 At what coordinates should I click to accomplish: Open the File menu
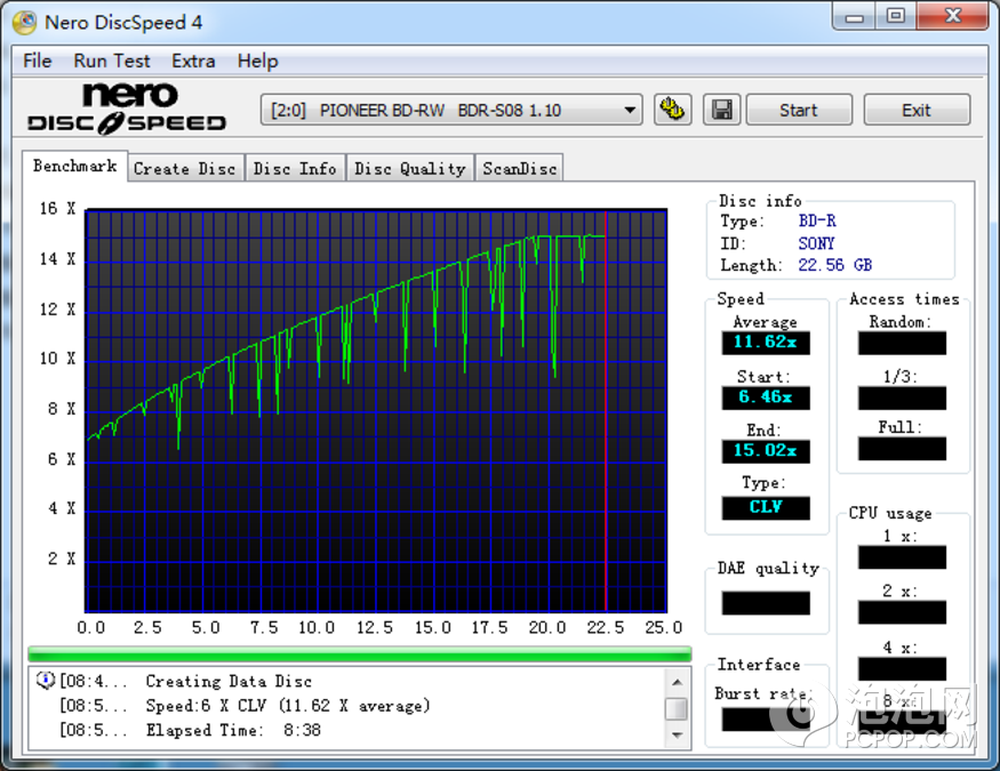[37, 61]
